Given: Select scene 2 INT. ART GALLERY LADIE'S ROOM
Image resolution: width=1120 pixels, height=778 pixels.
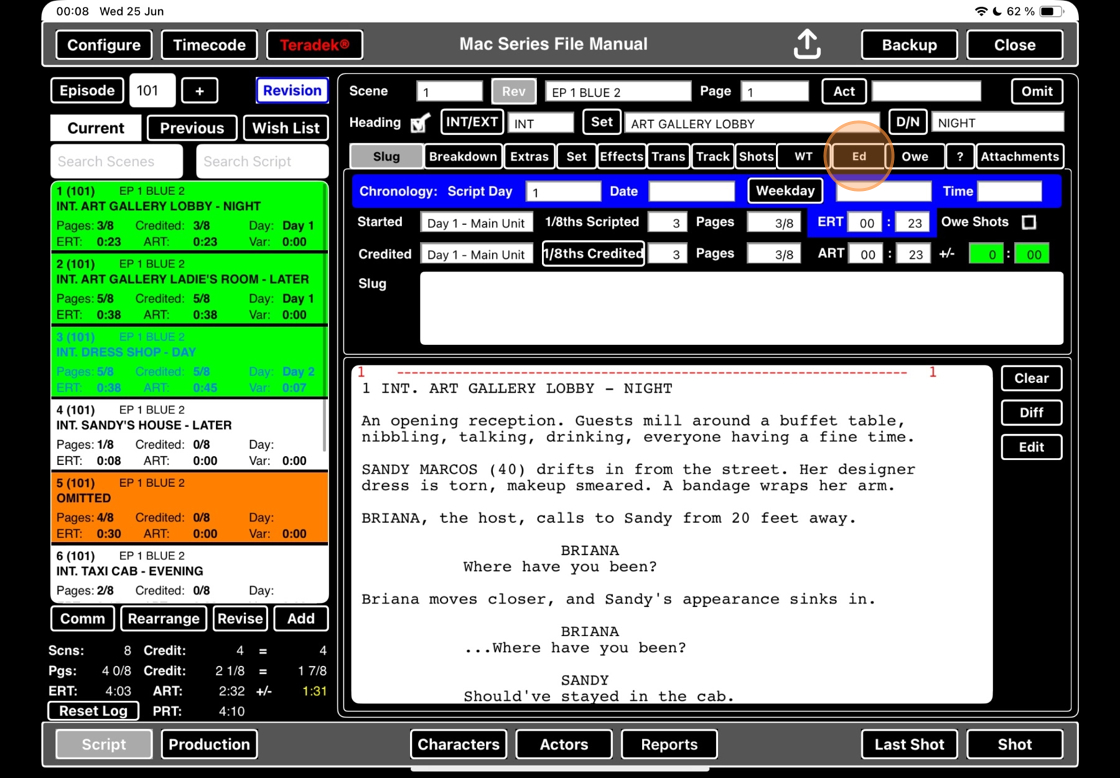Looking at the screenshot, I should pos(189,289).
